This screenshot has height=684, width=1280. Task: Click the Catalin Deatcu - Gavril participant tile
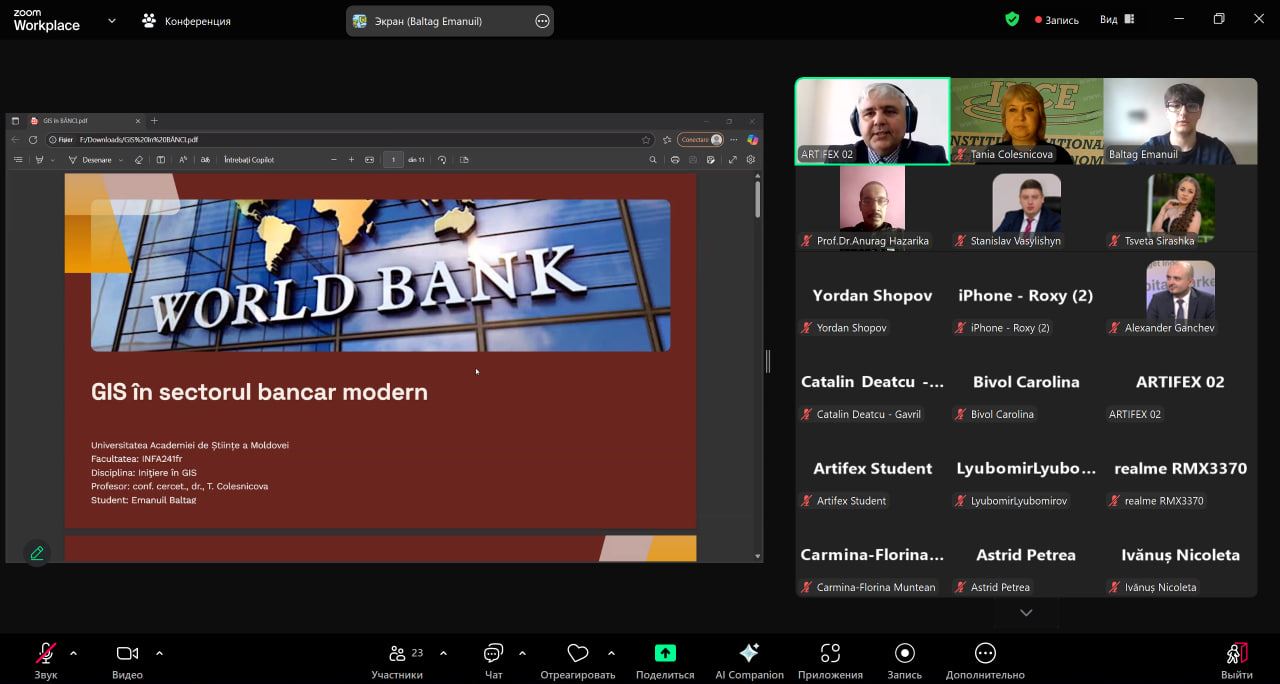[872, 381]
